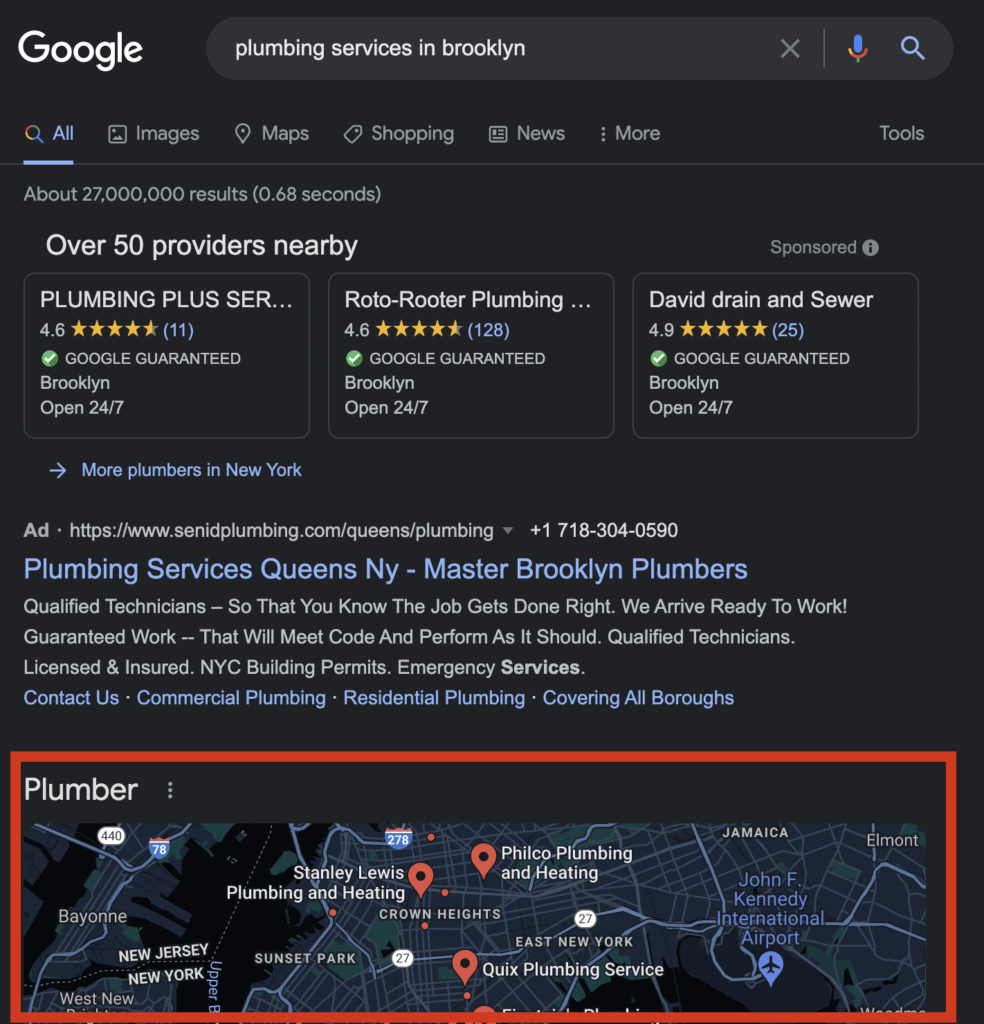Click the Crown Heights map label
Image resolution: width=984 pixels, height=1024 pixels.
(x=440, y=914)
